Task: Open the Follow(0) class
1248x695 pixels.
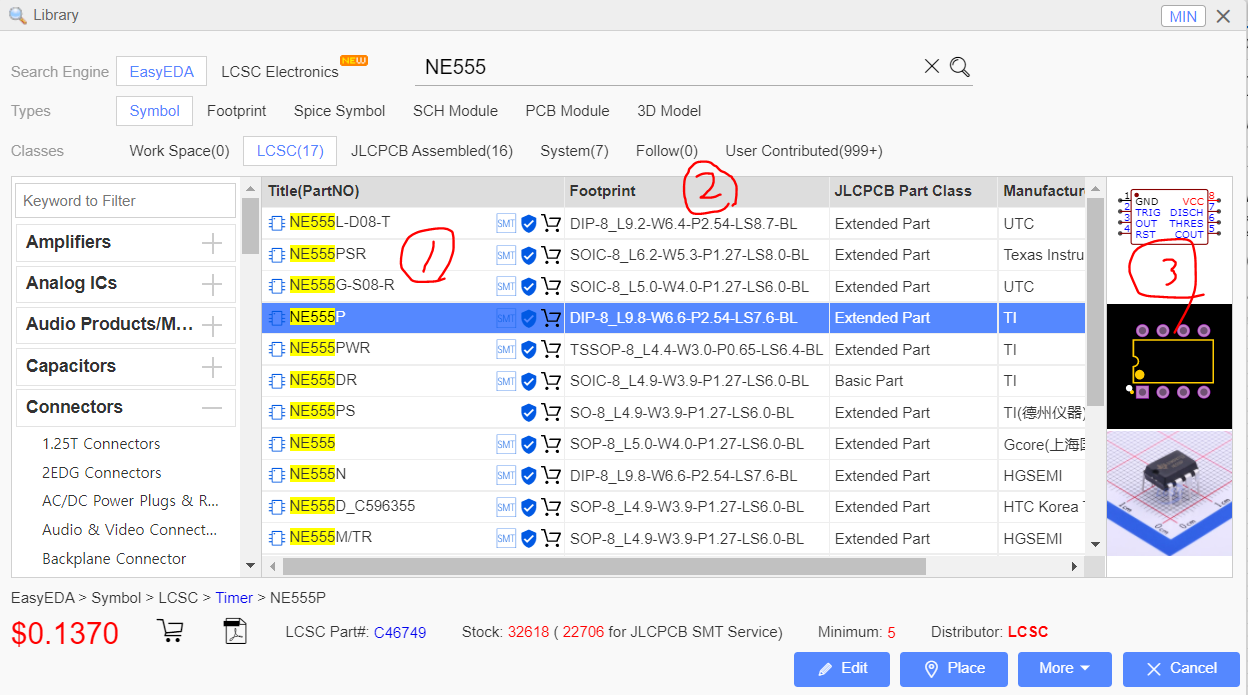Action: point(667,151)
